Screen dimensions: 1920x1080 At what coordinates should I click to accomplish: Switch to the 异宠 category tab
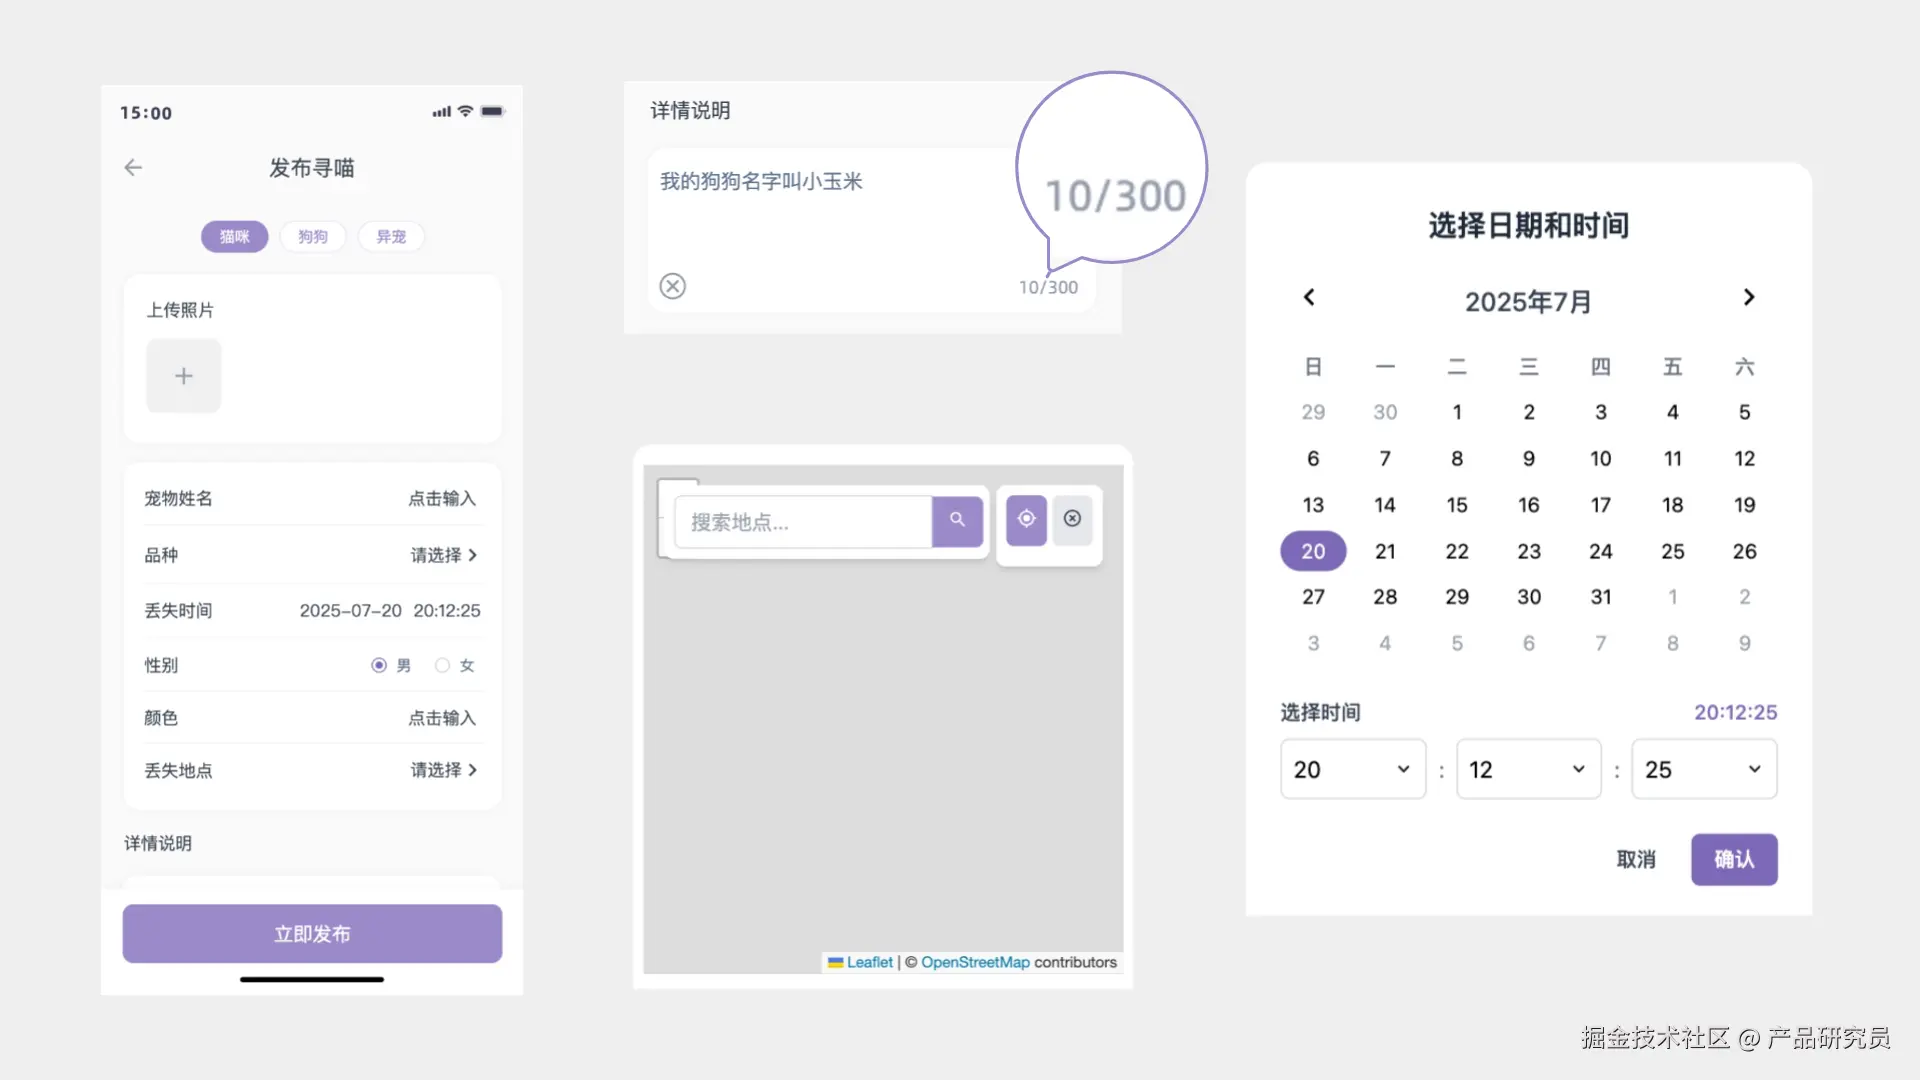391,237
